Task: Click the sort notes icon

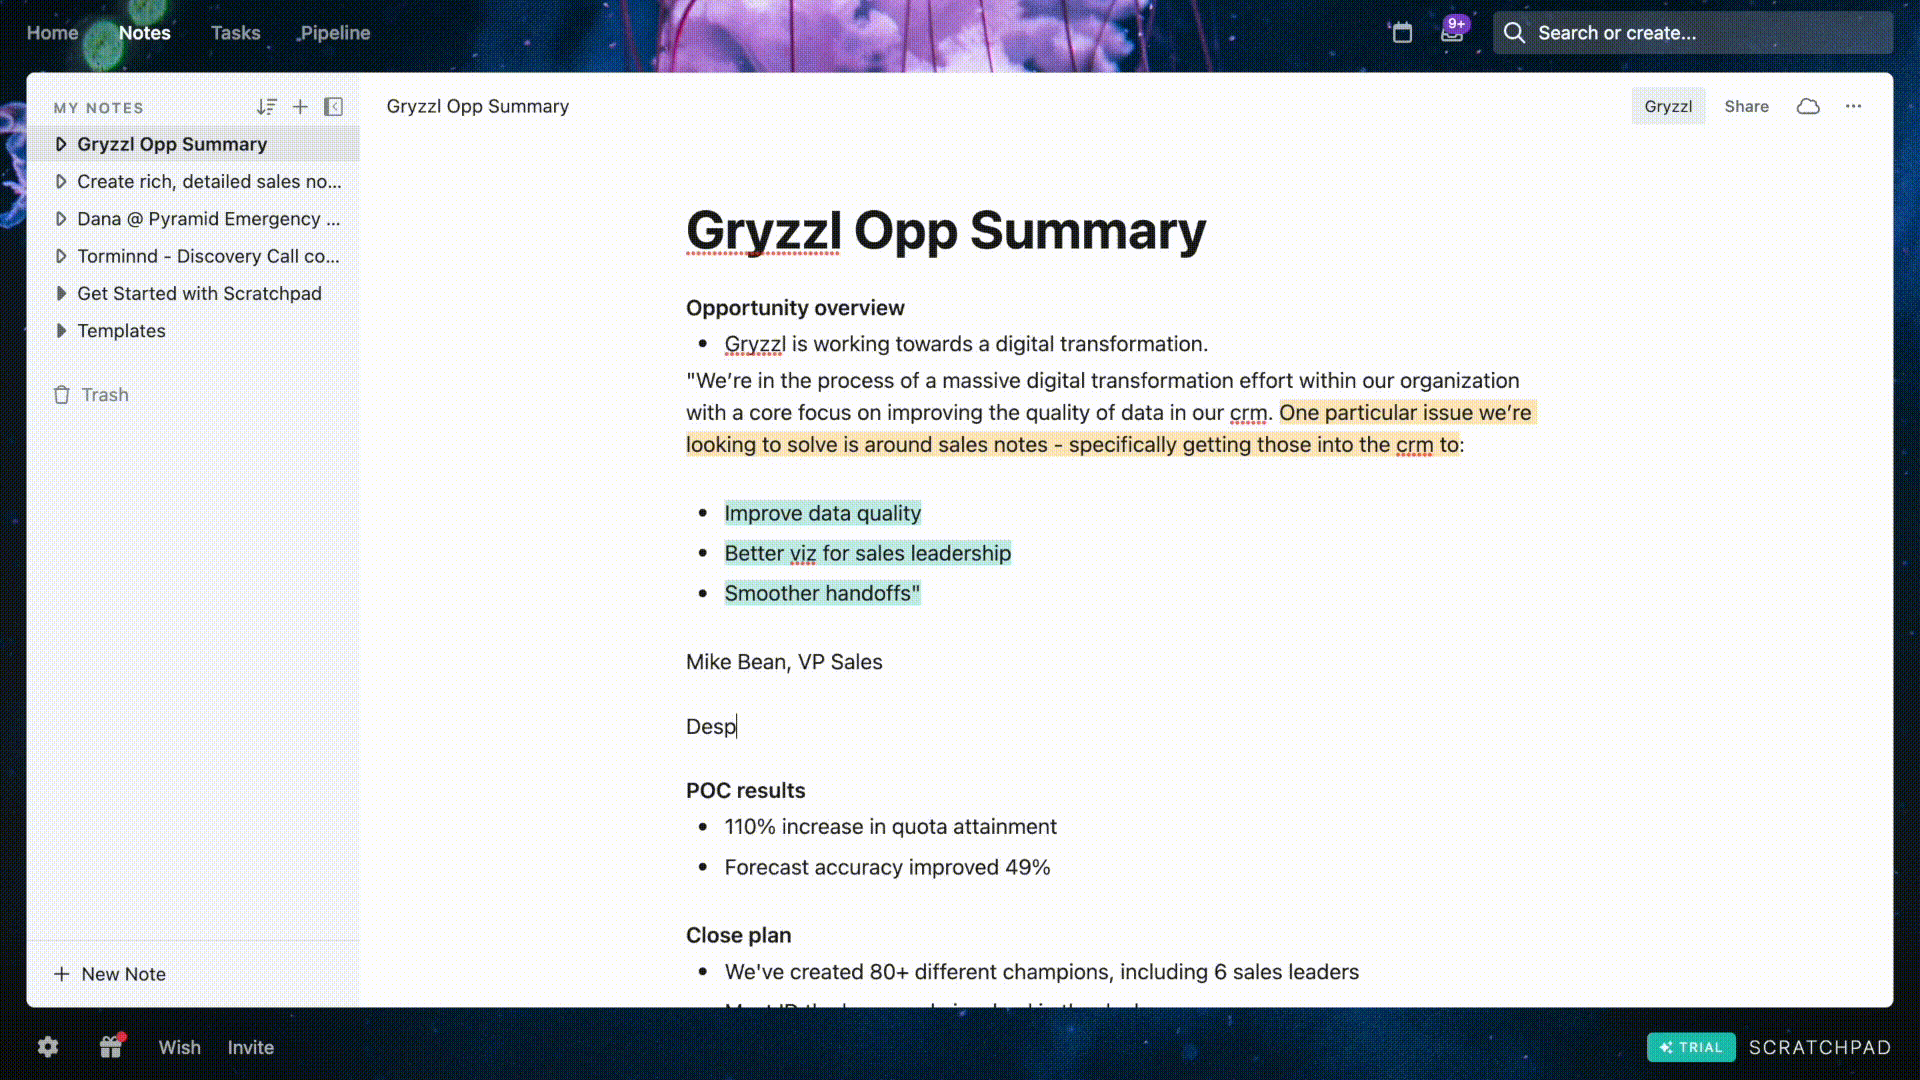Action: click(266, 107)
